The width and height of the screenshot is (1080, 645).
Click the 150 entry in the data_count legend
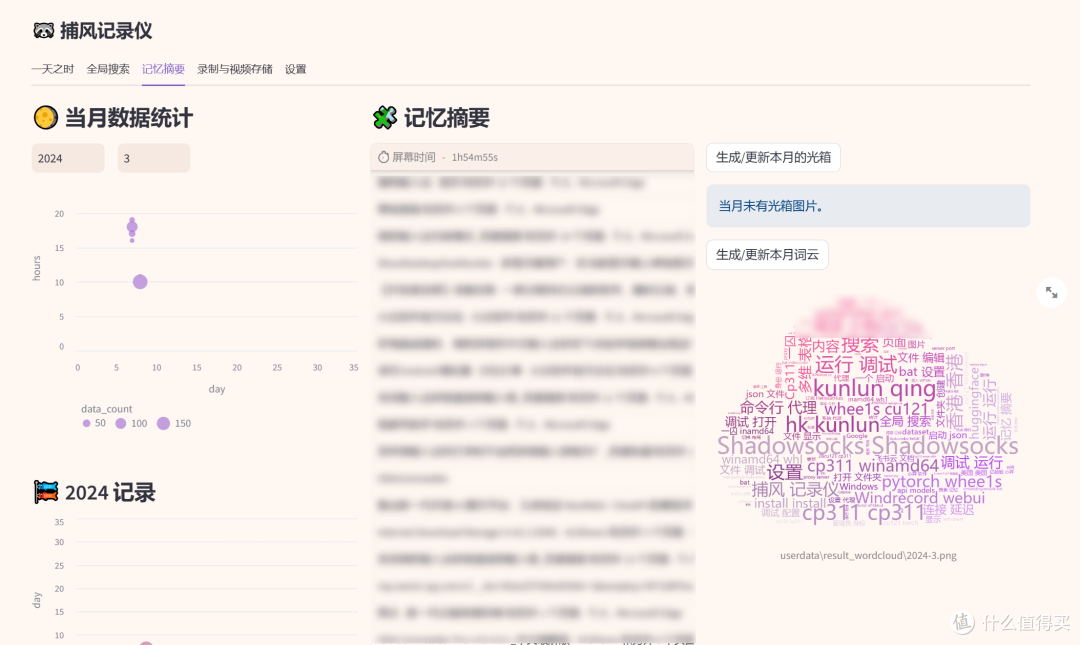(174, 423)
